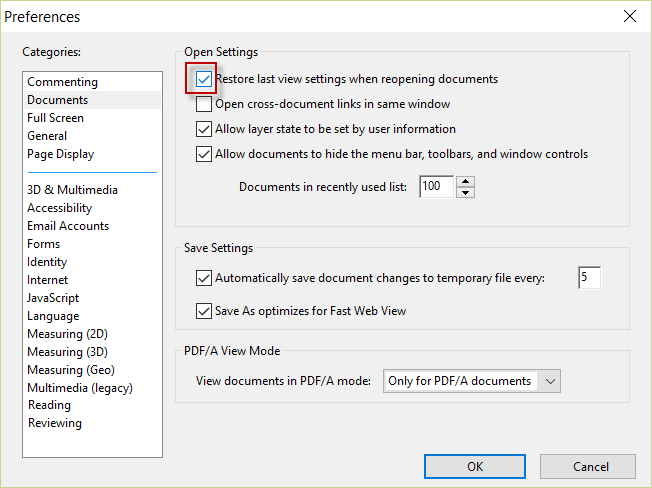The width and height of the screenshot is (652, 488).
Task: Disable automatic save to temporary file
Action: coord(204,278)
